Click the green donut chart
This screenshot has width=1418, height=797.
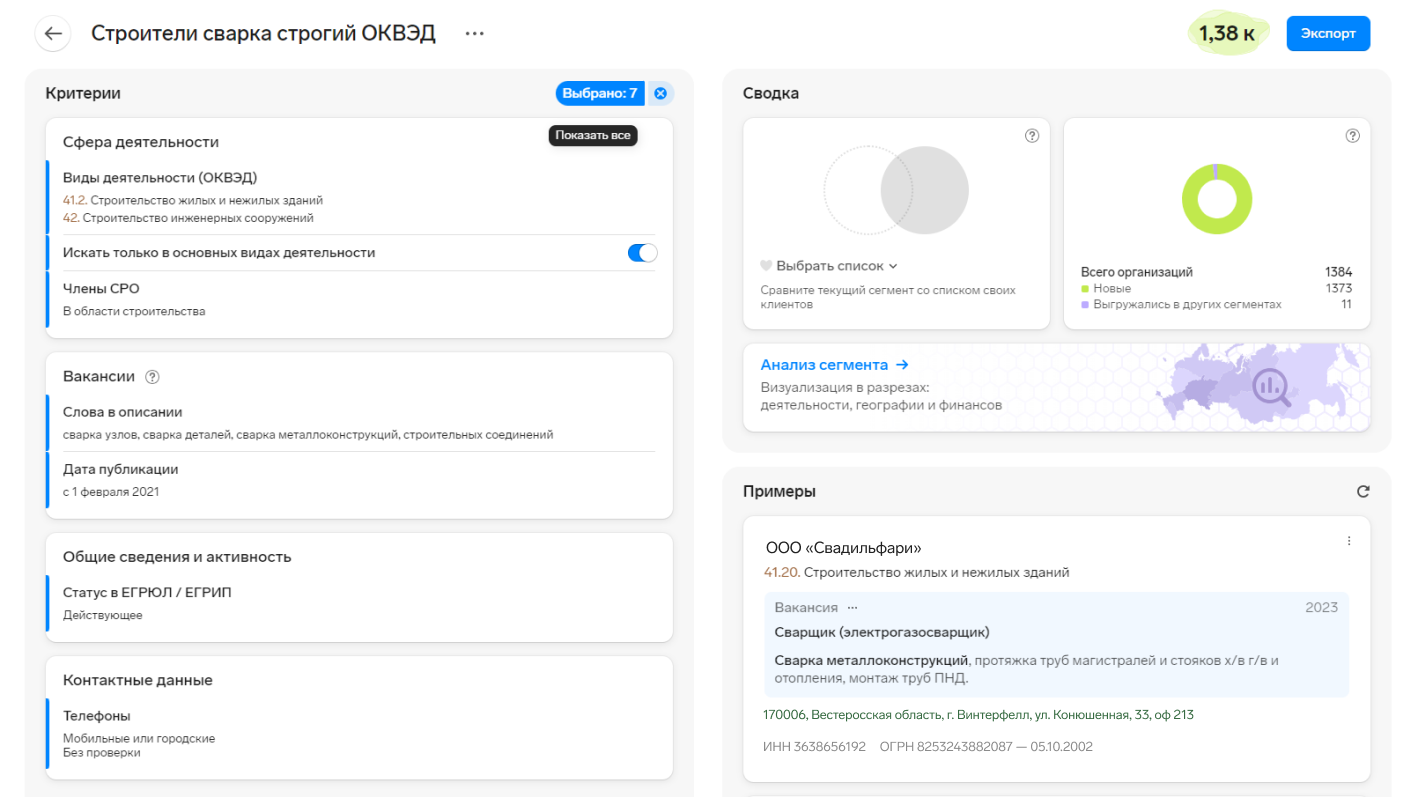(1216, 199)
